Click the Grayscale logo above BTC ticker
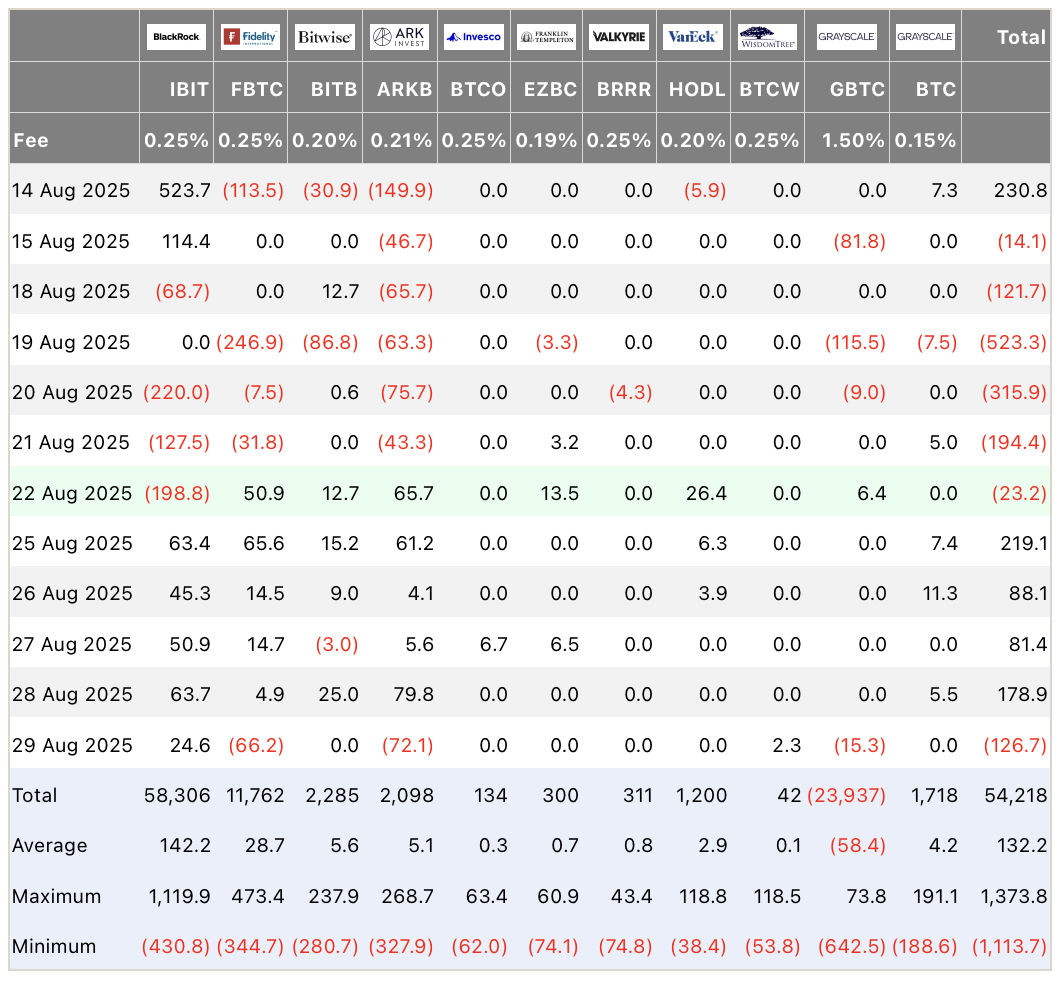The height and width of the screenshot is (982, 1064). coord(925,37)
